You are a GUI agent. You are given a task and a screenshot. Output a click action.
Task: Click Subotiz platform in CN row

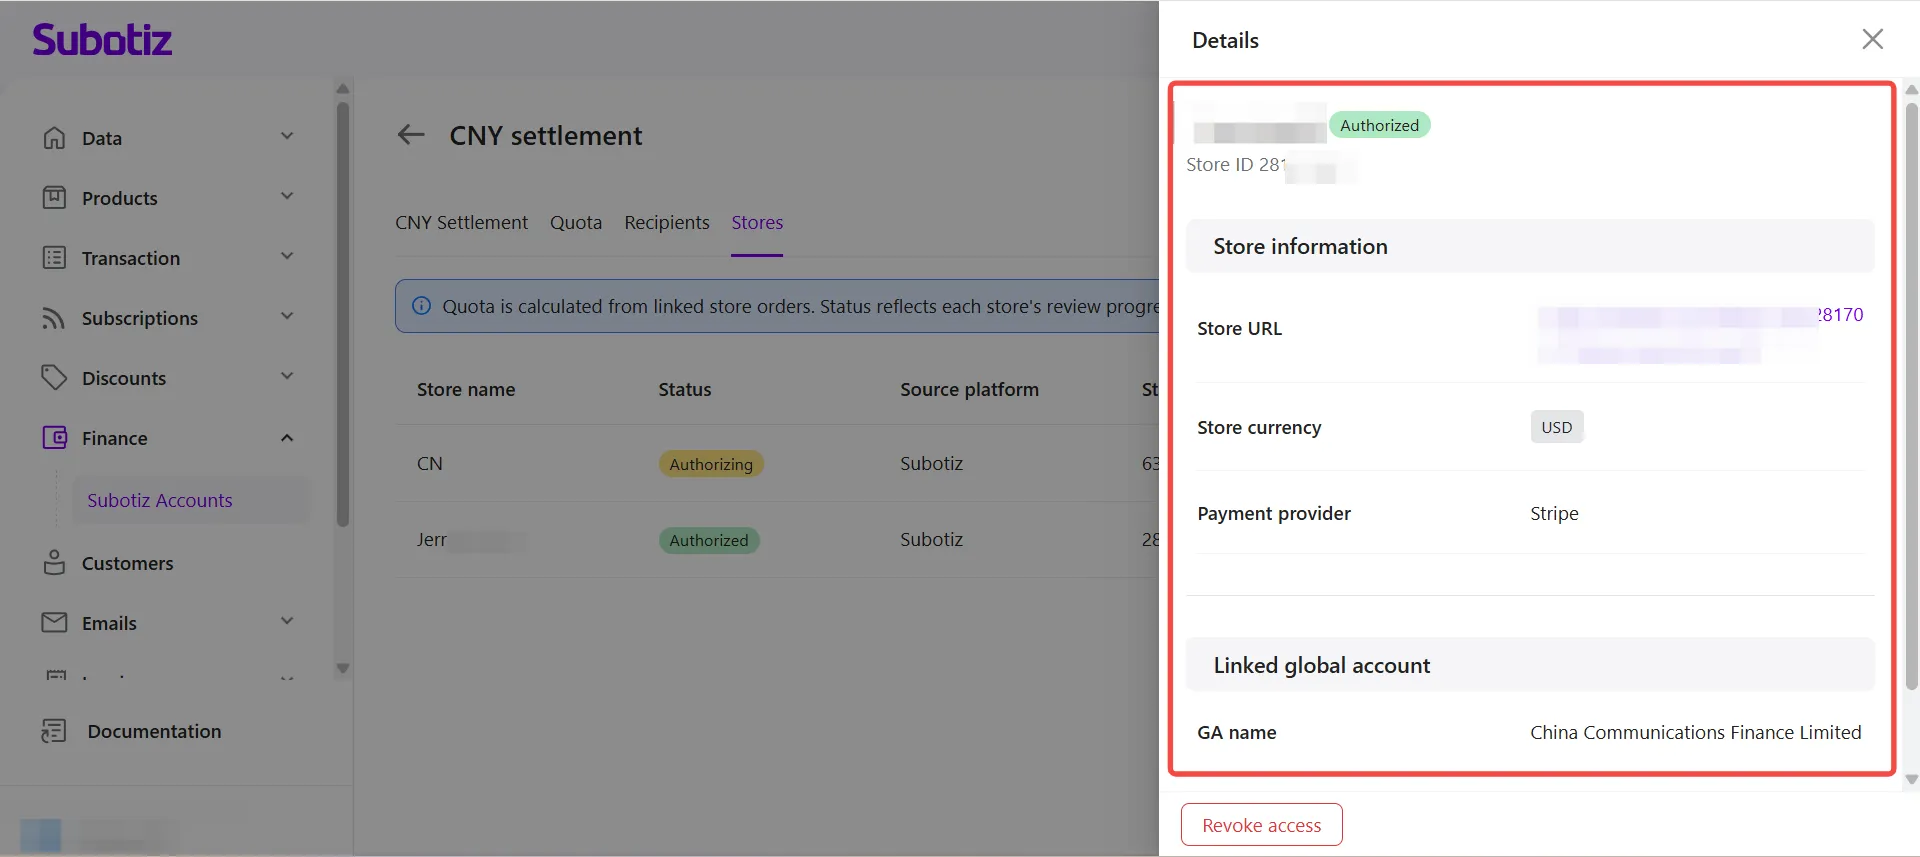click(x=931, y=463)
